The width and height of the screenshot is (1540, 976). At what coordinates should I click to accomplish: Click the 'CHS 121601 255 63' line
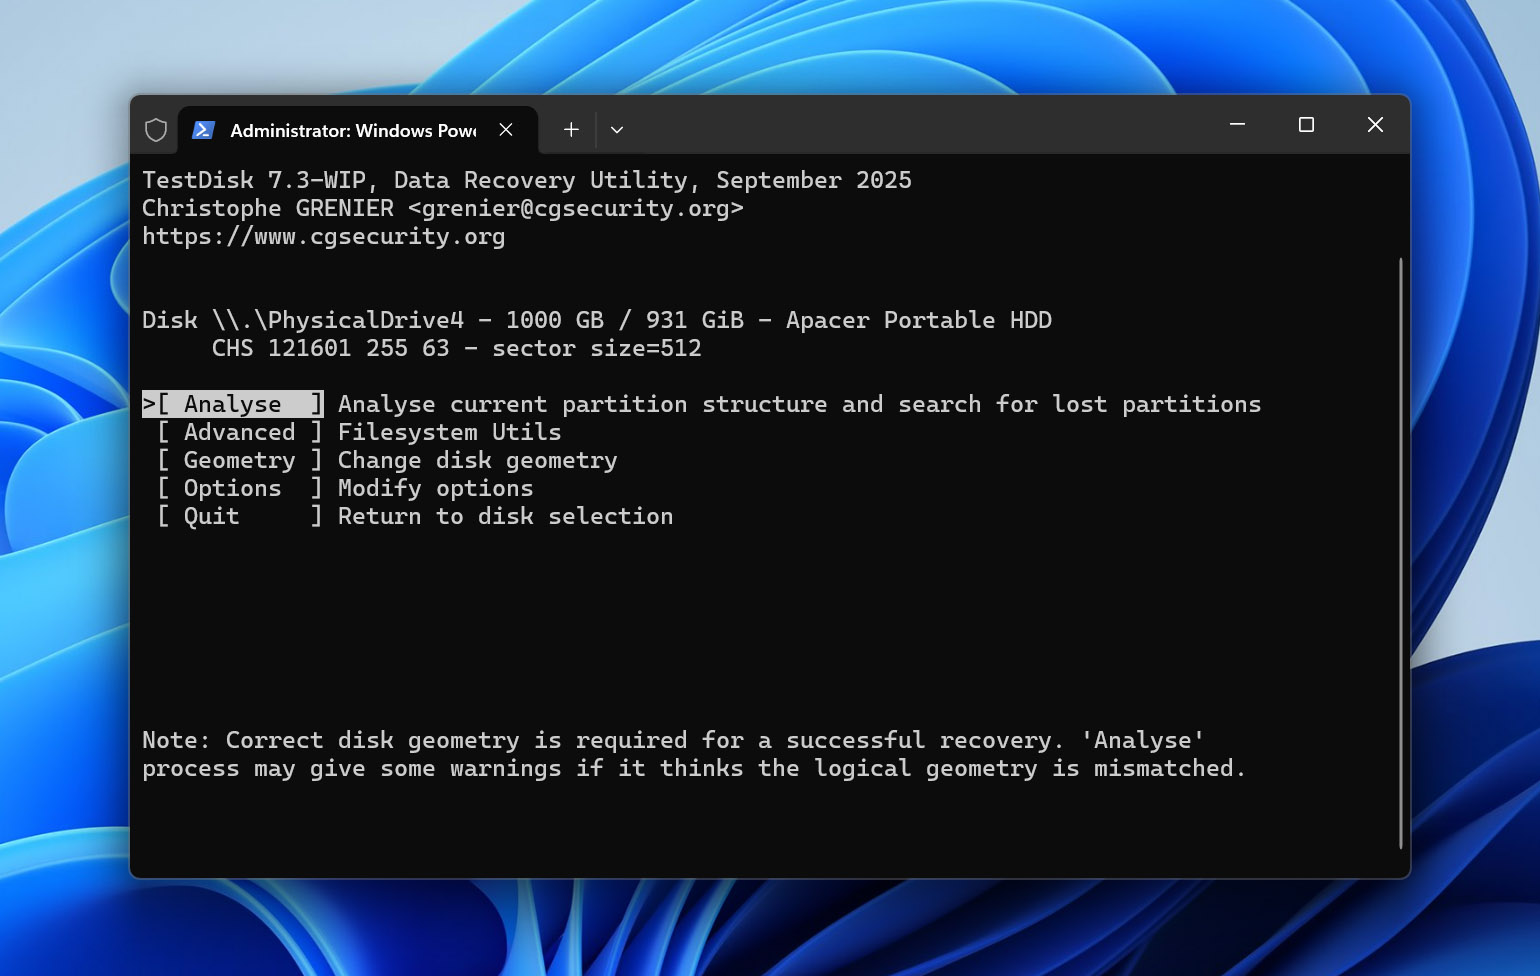pyautogui.click(x=457, y=349)
